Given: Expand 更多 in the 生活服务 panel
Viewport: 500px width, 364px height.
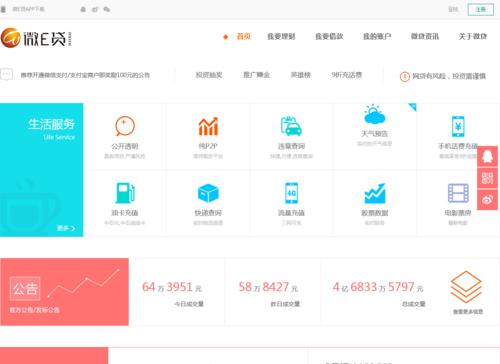Looking at the screenshot, I should coord(66,228).
